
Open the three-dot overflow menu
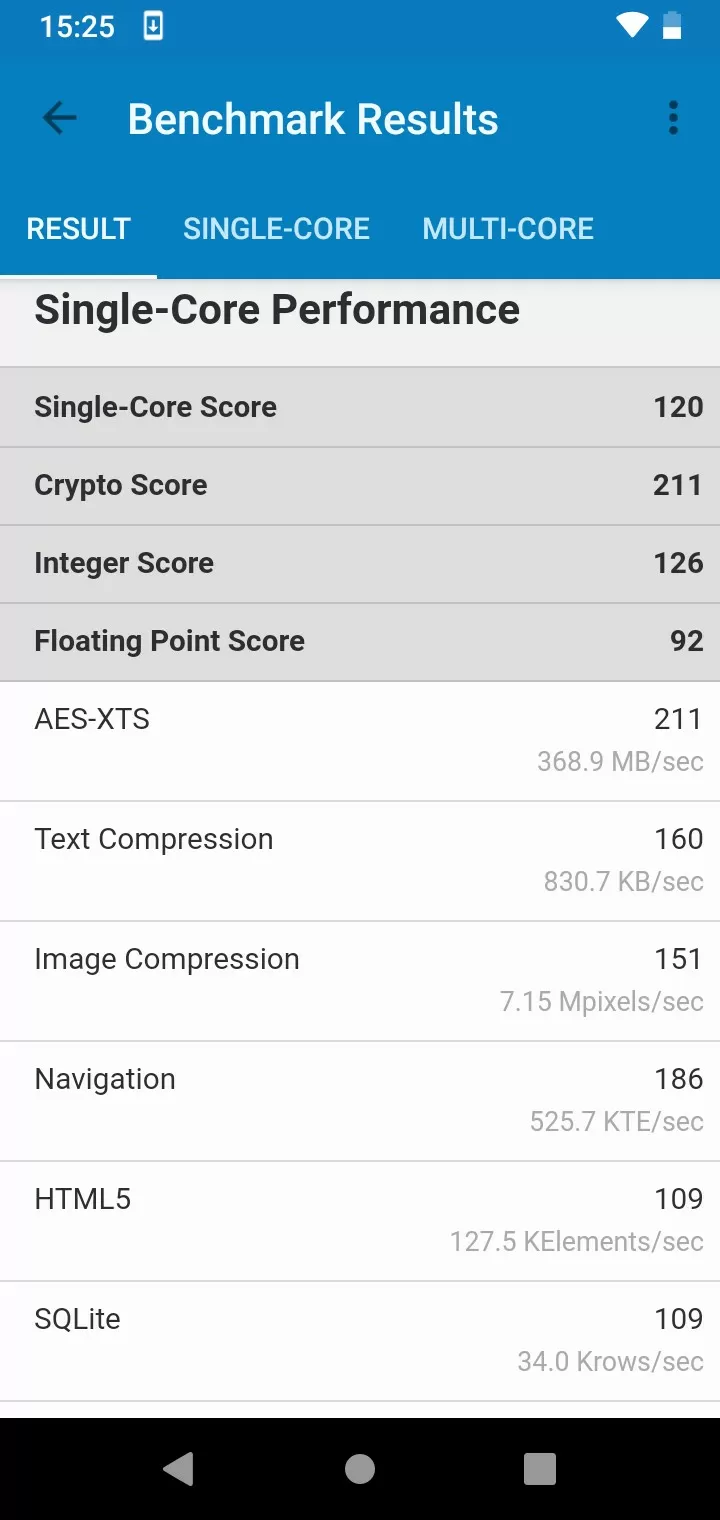tap(673, 119)
